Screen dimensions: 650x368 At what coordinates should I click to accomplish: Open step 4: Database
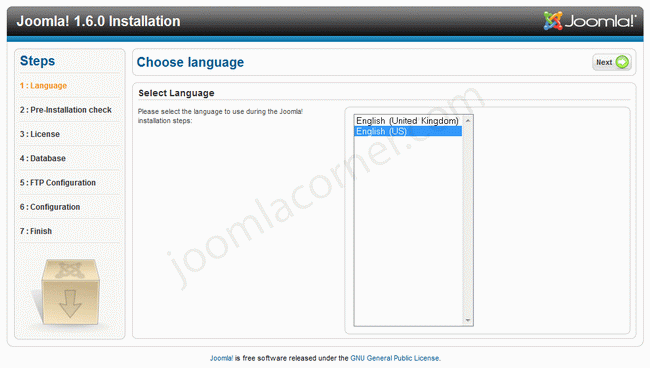(43, 158)
